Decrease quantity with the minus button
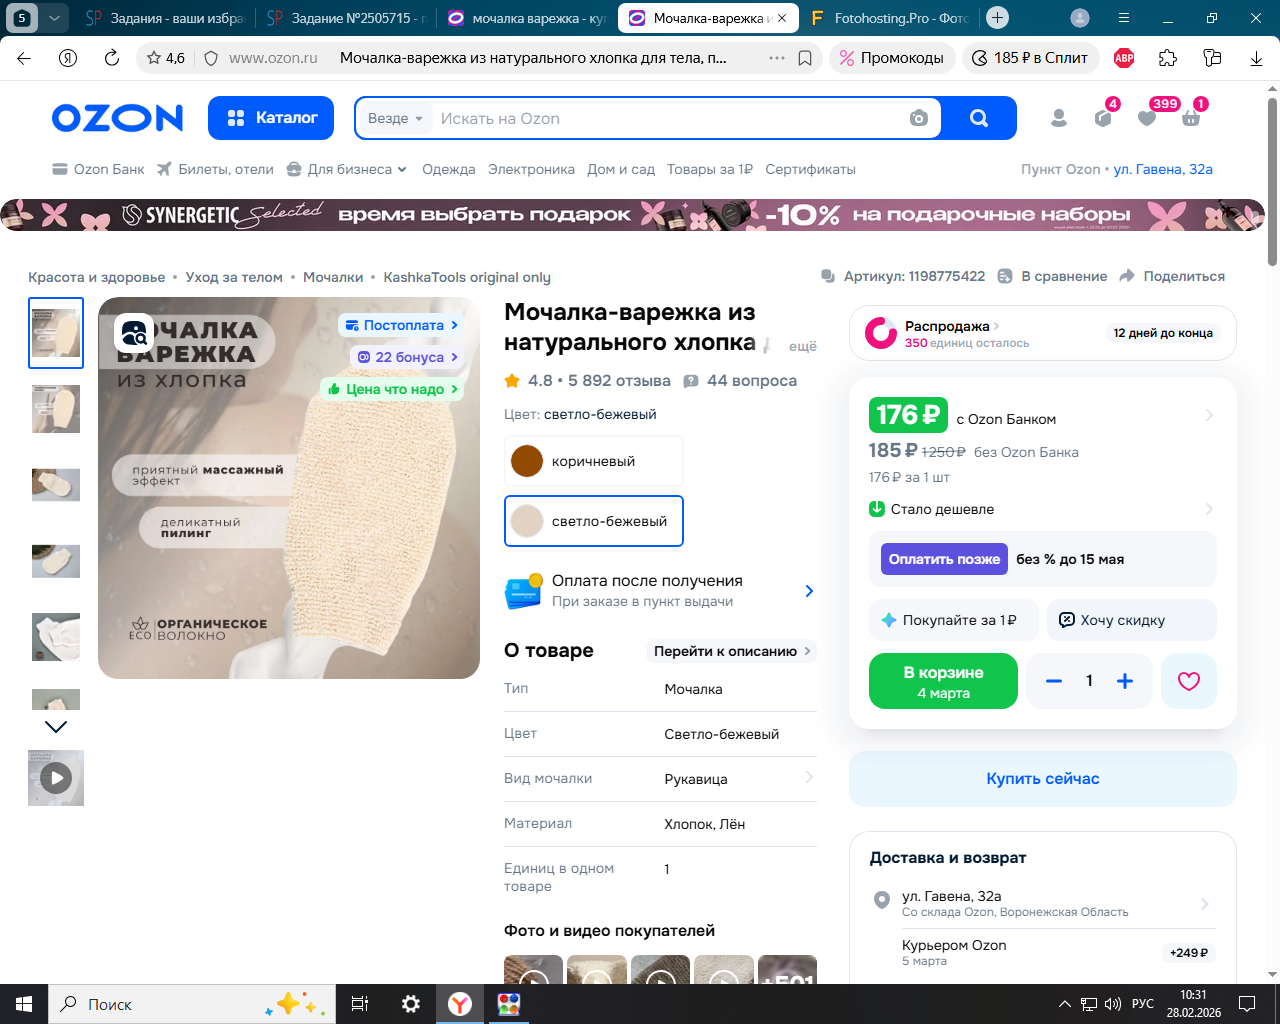Screen dimensions: 1280x1024 point(1053,681)
